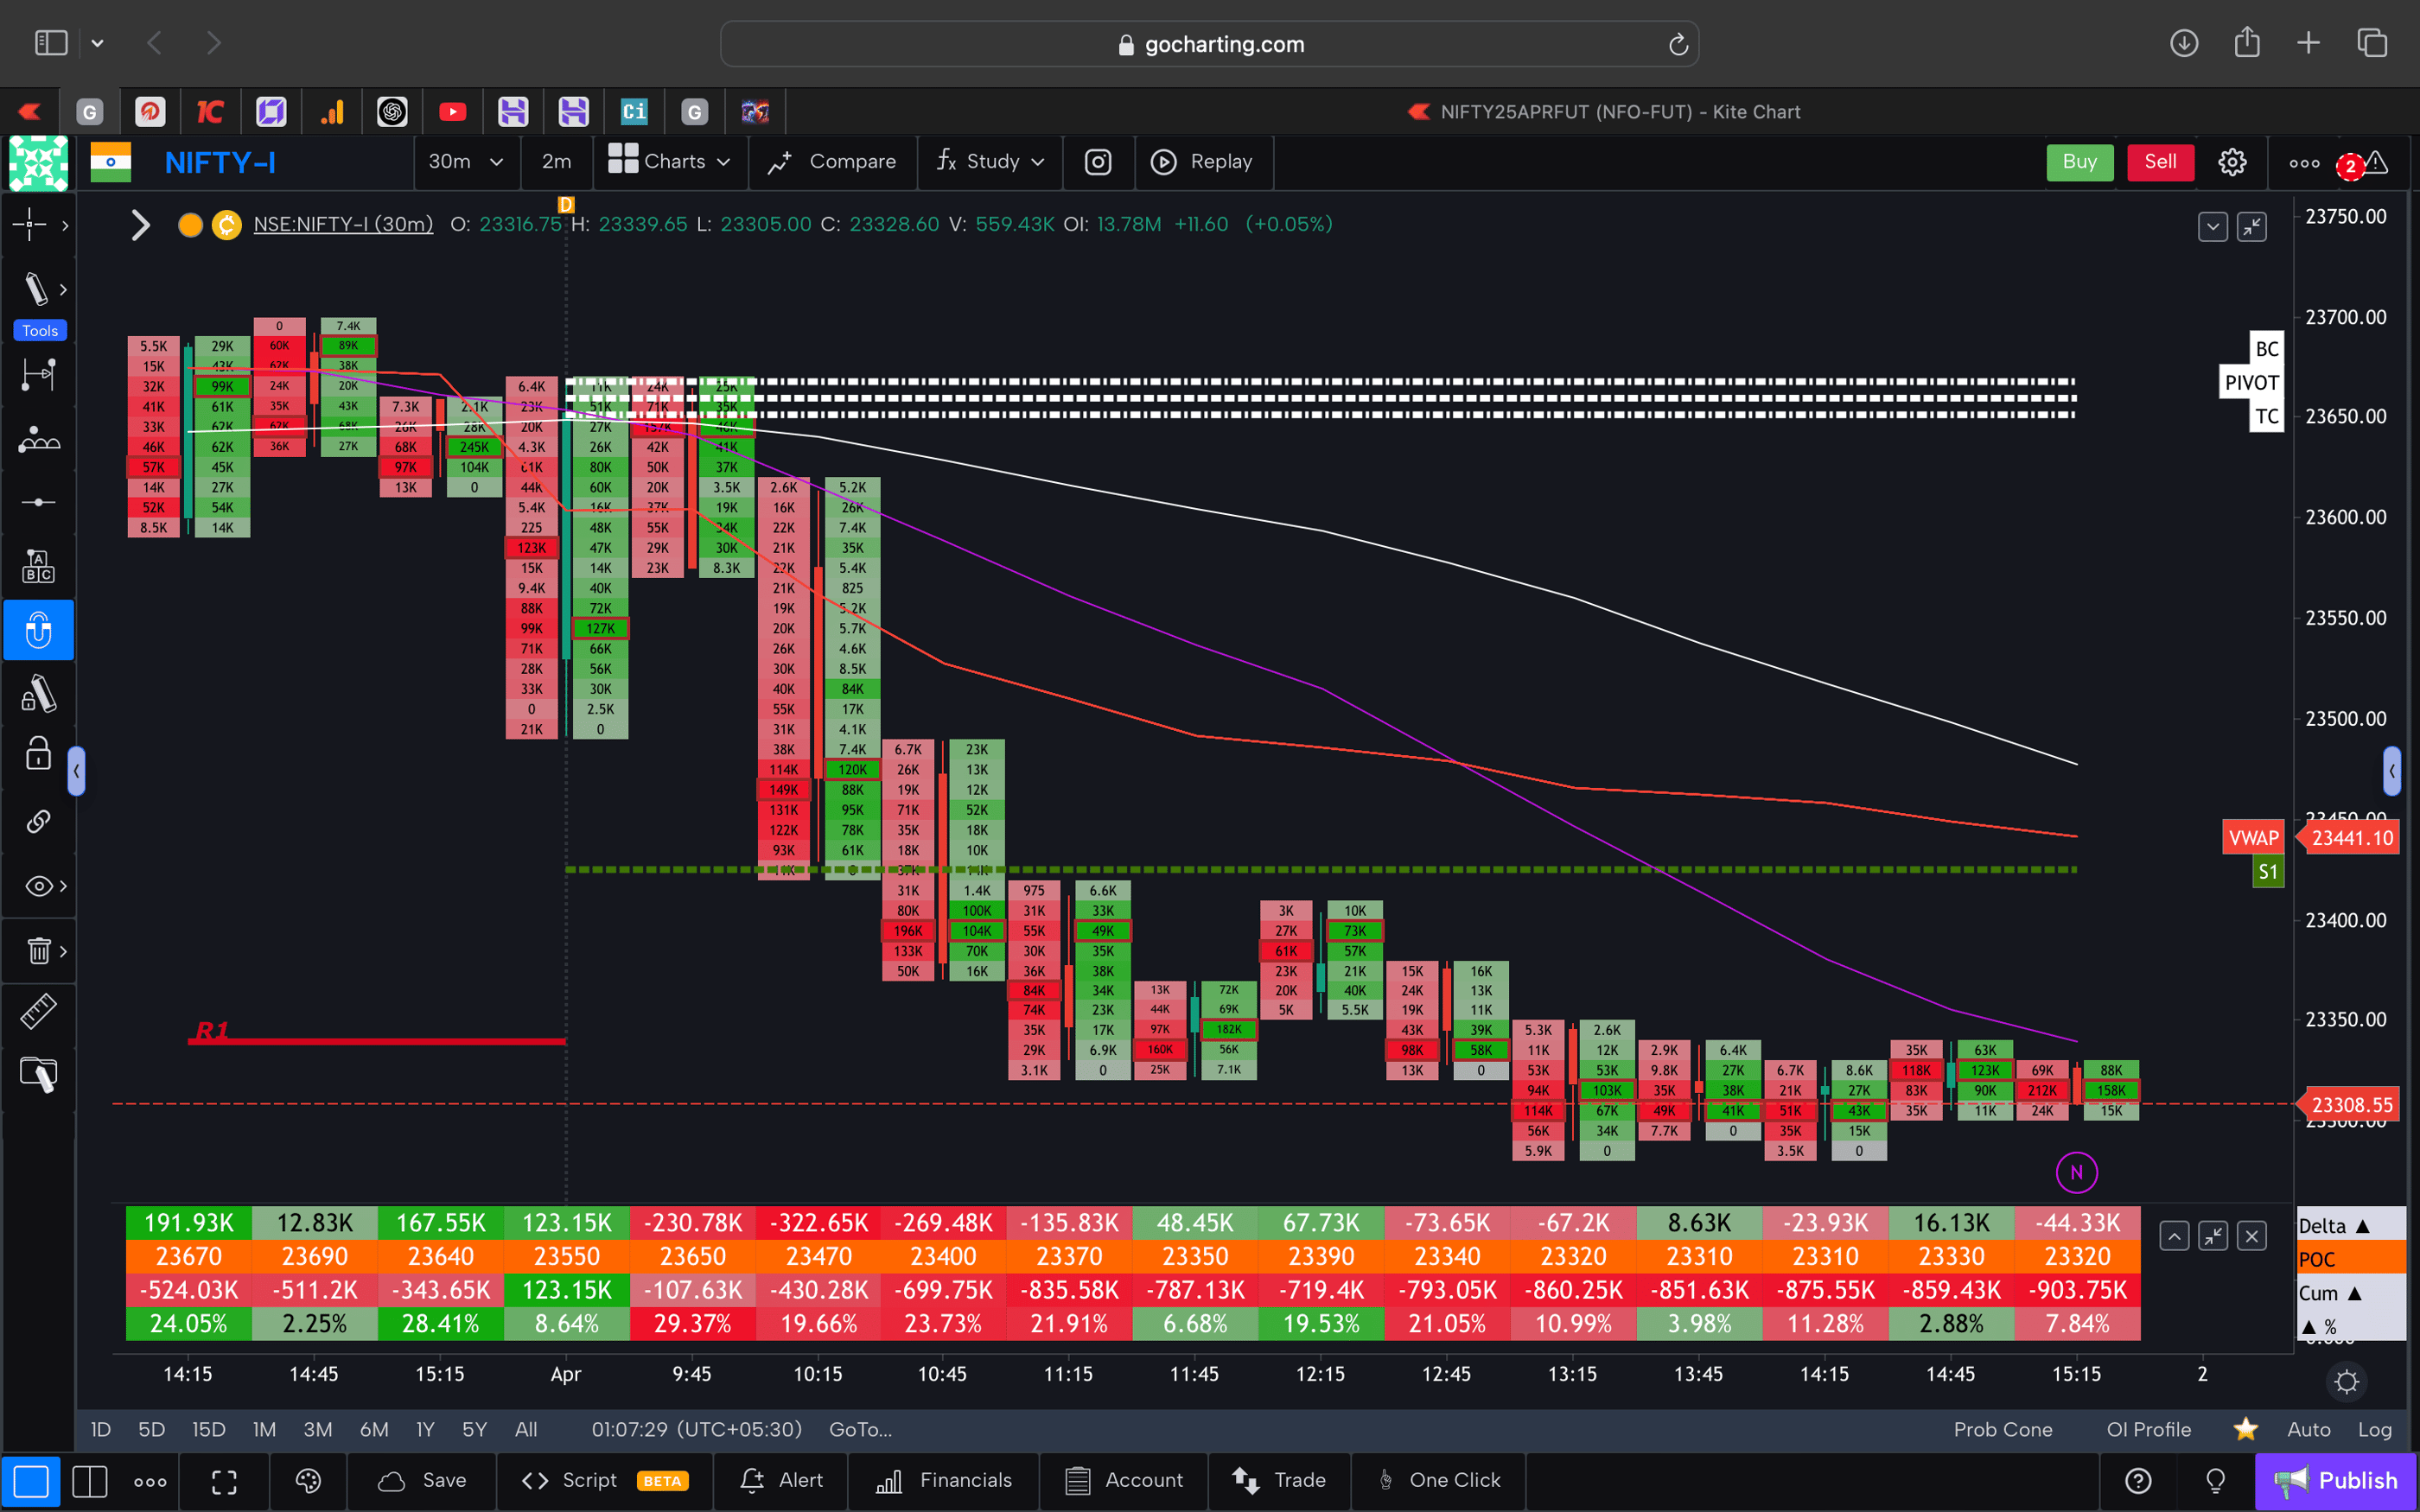Click the green Buy button
This screenshot has width=2420, height=1512.
tap(2079, 162)
